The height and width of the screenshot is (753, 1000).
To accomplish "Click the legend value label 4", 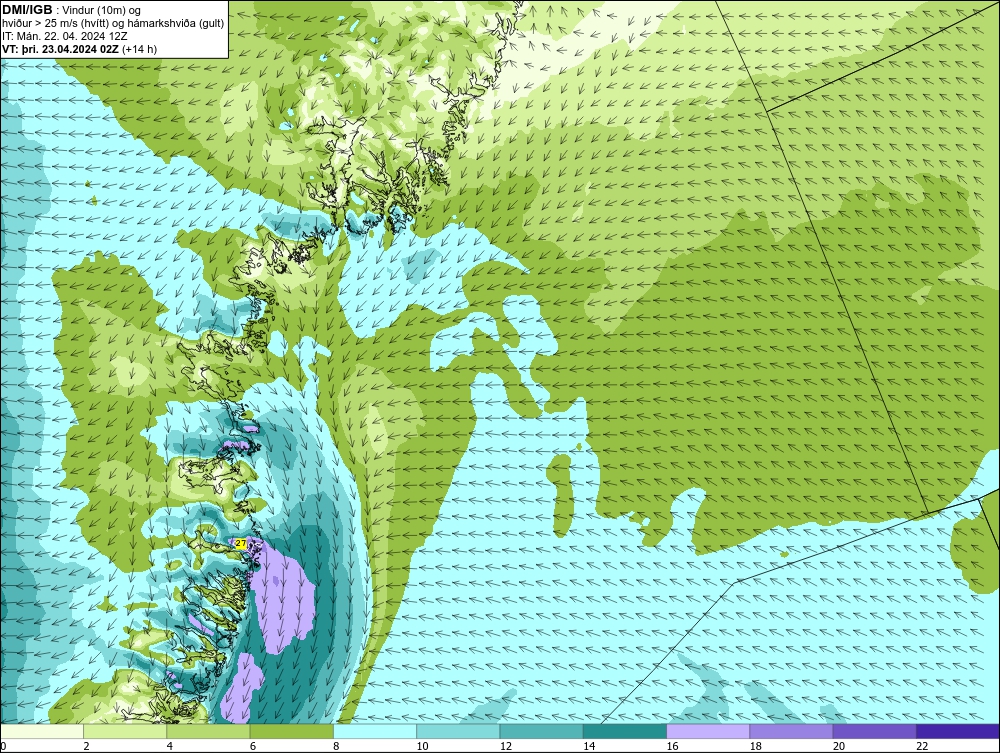I will pyautogui.click(x=169, y=746).
